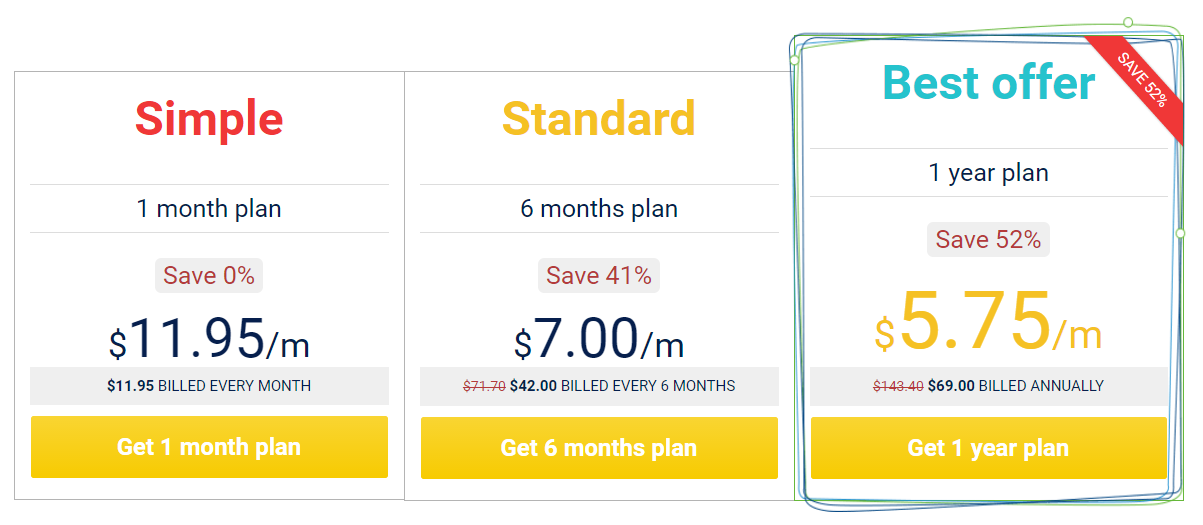Get the 1 year plan

coord(988,448)
